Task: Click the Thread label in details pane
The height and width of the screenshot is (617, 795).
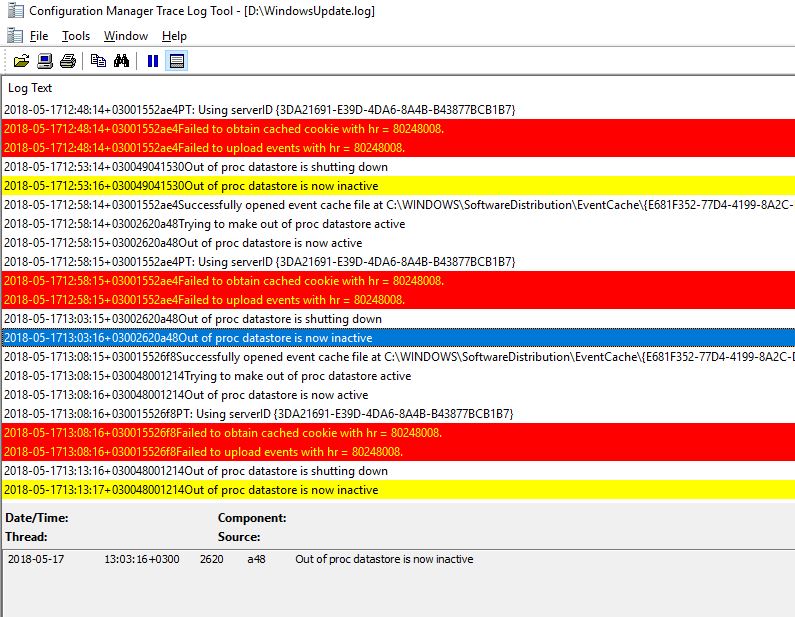Action: pos(26,536)
